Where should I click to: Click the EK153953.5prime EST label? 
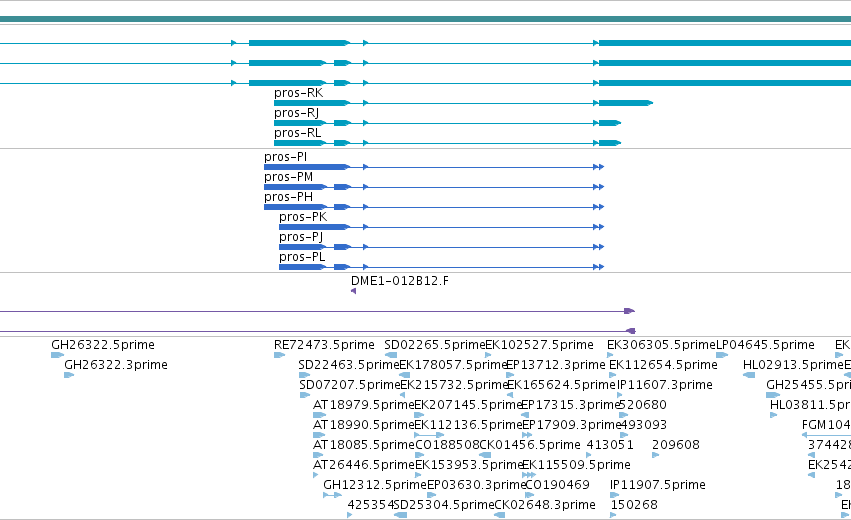click(469, 466)
